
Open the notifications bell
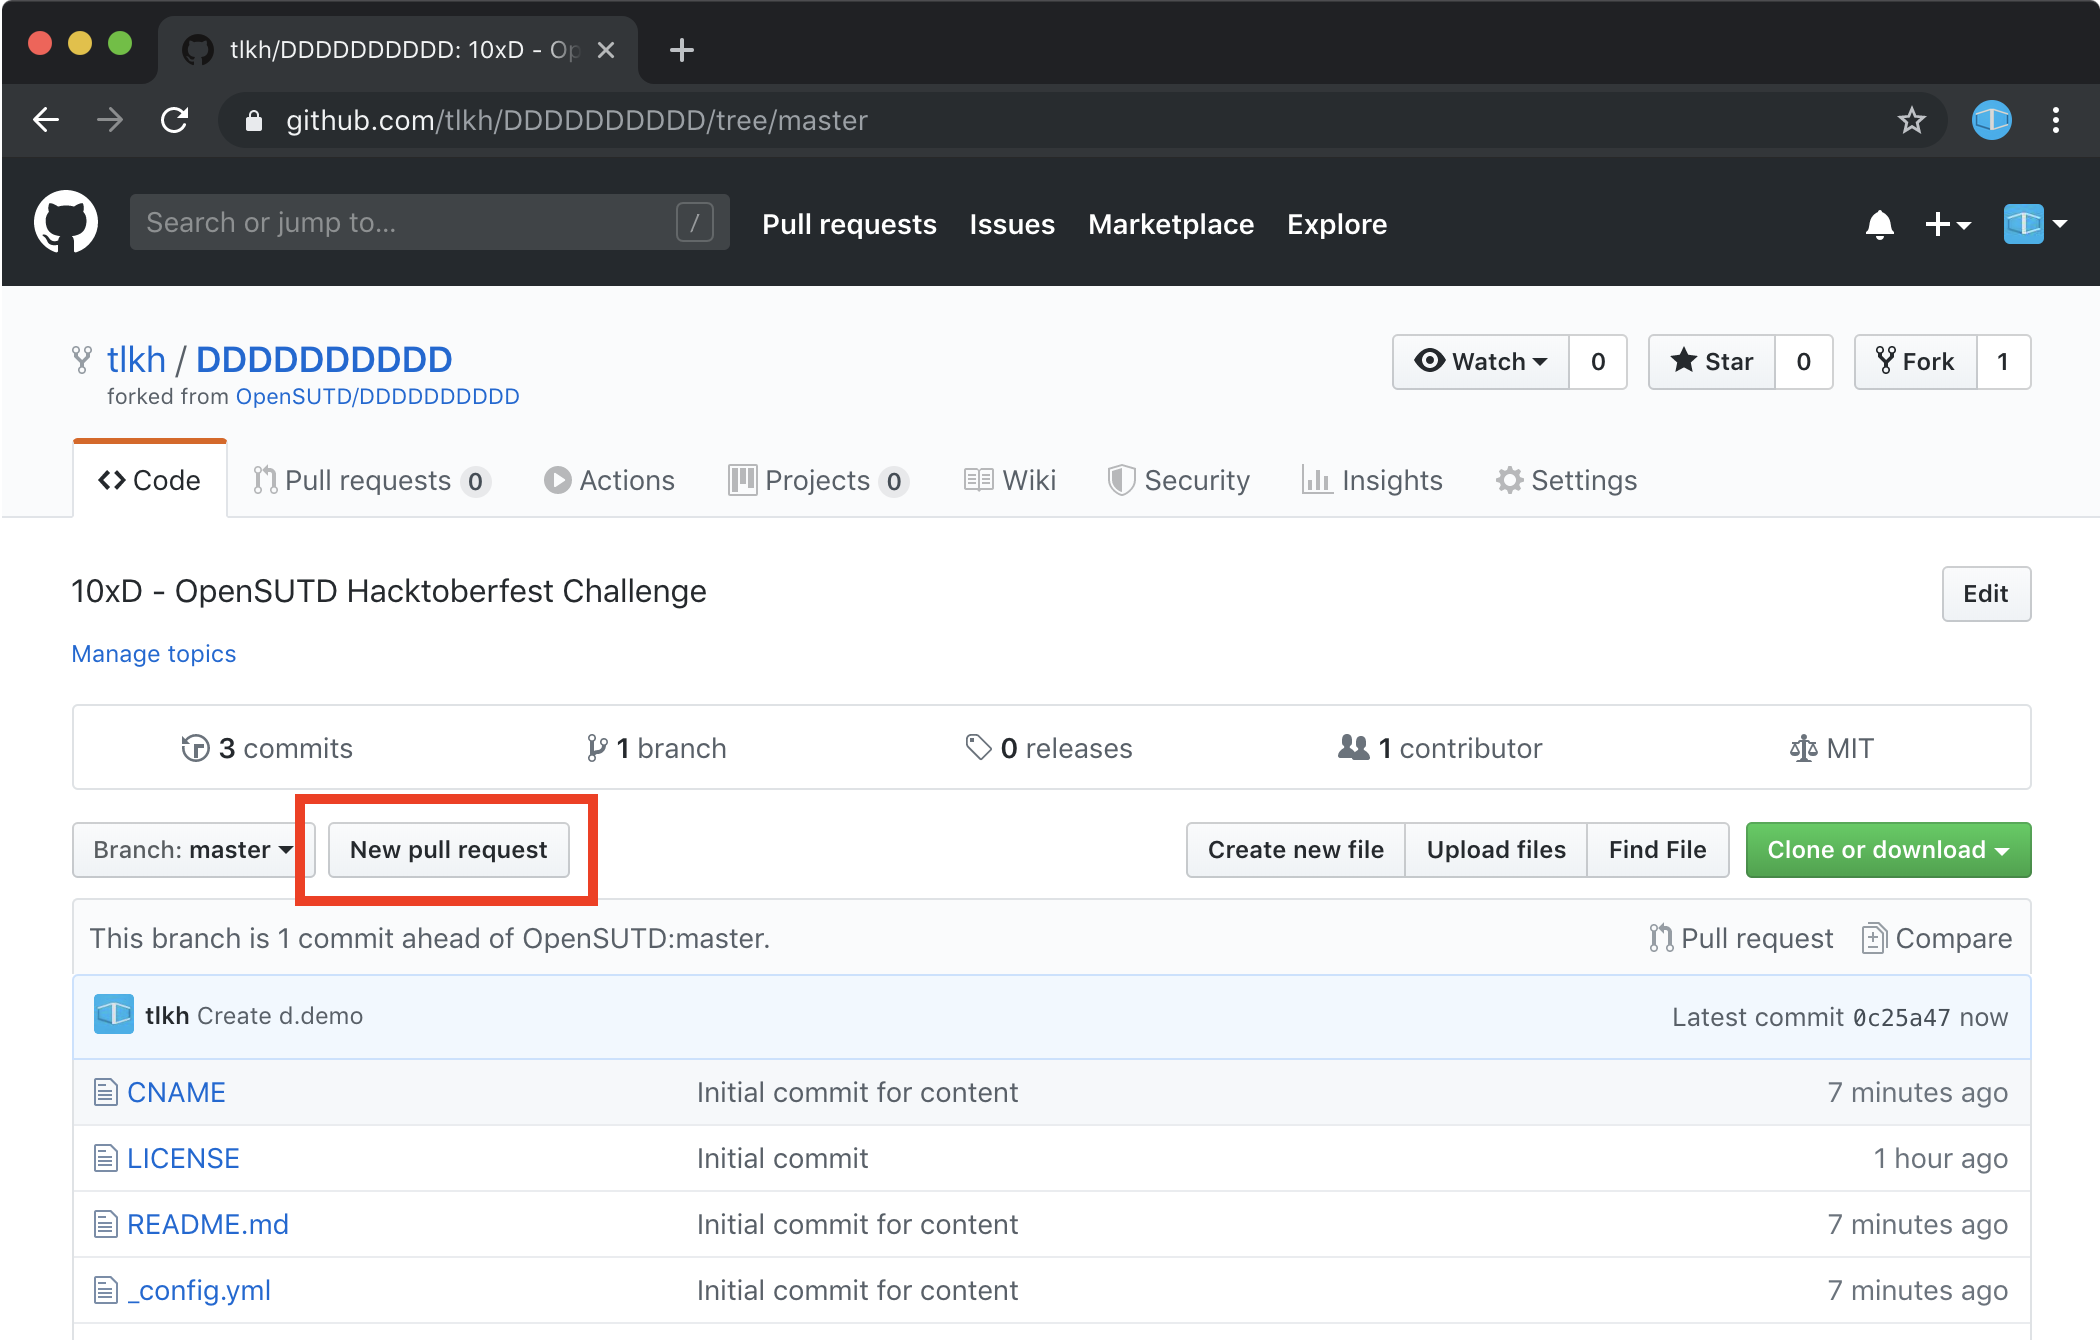(x=1879, y=224)
